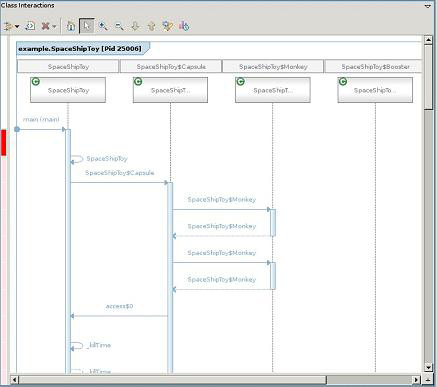The height and width of the screenshot is (387, 437).
Task: Click the vertical scrollbar thumb
Action: (429, 77)
